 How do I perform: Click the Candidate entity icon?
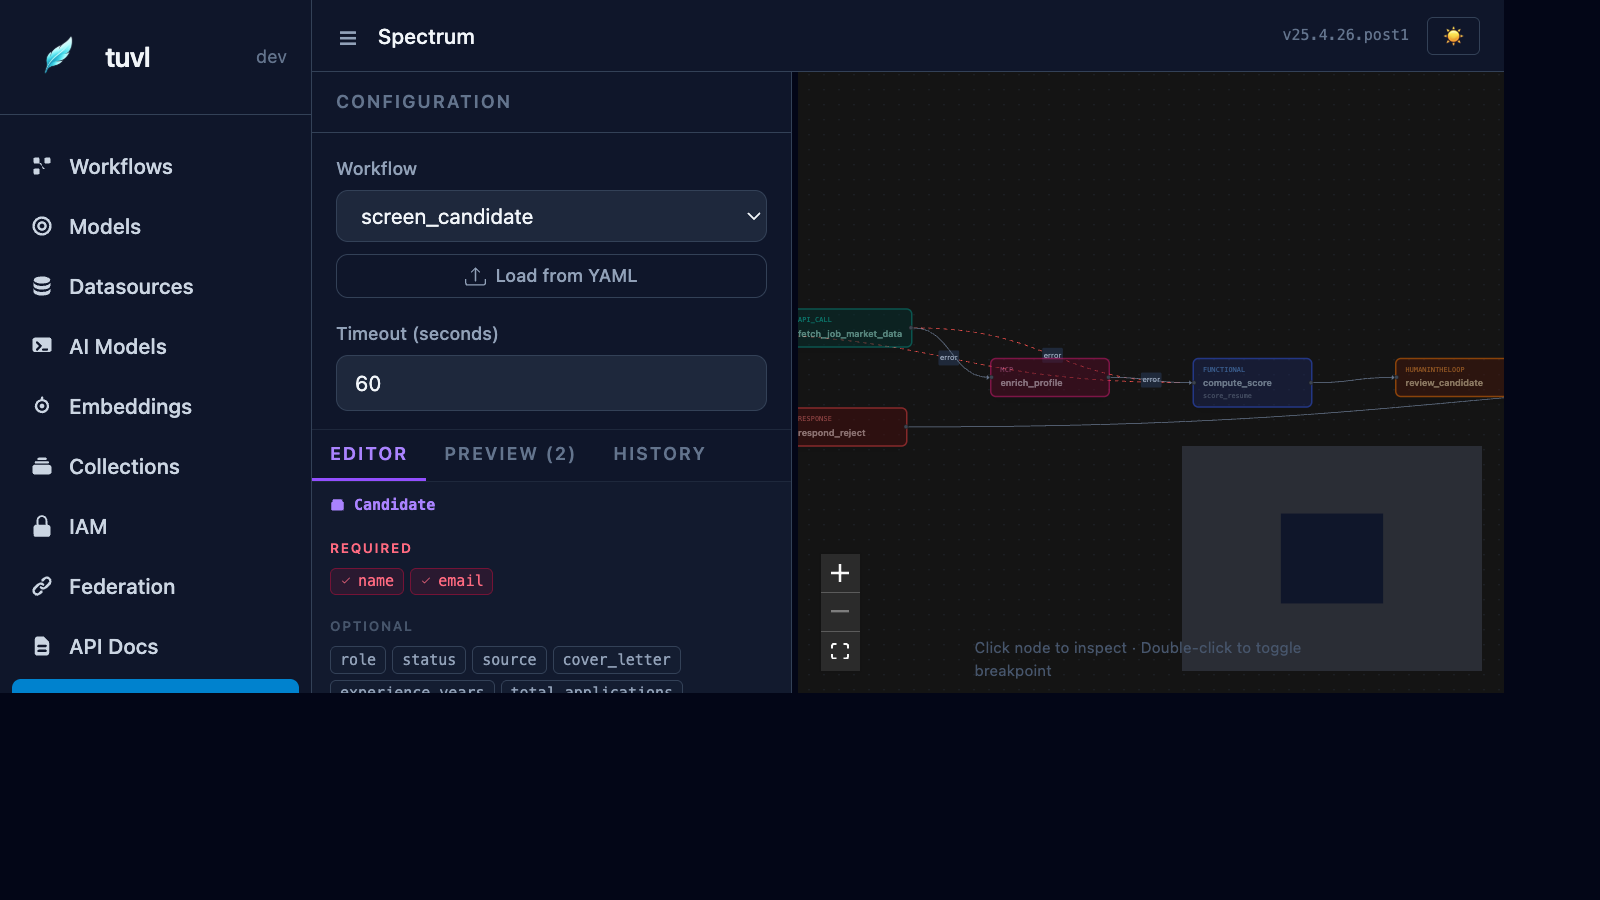[338, 505]
